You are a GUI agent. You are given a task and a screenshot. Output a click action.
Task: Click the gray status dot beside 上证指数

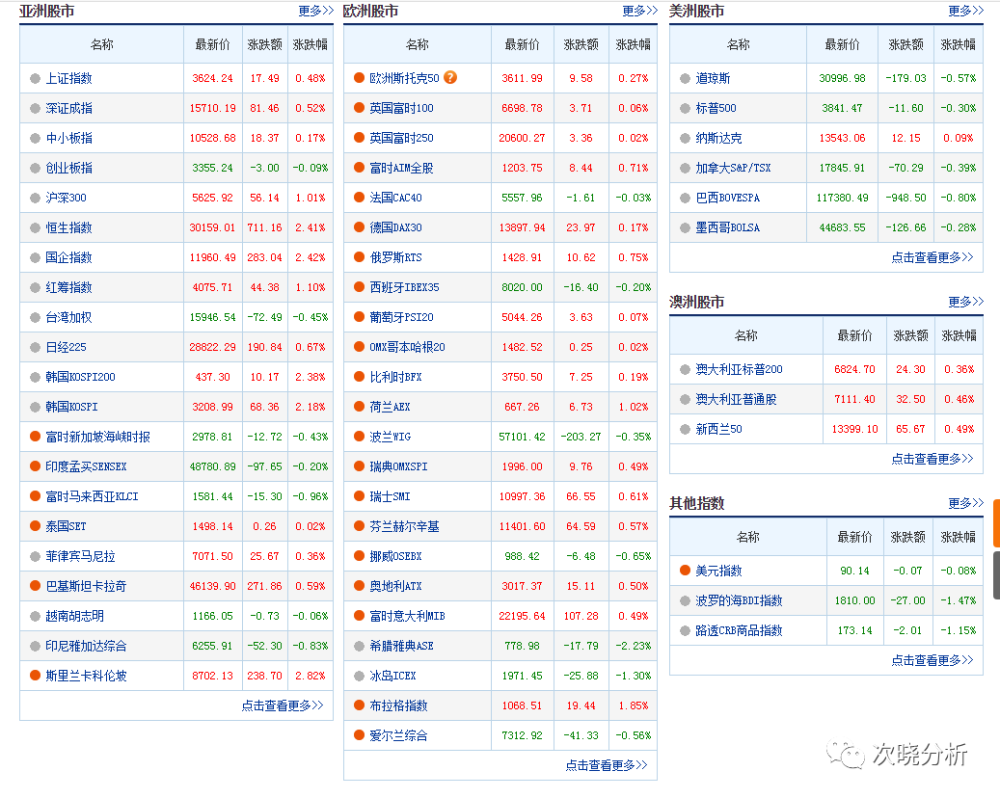point(35,78)
